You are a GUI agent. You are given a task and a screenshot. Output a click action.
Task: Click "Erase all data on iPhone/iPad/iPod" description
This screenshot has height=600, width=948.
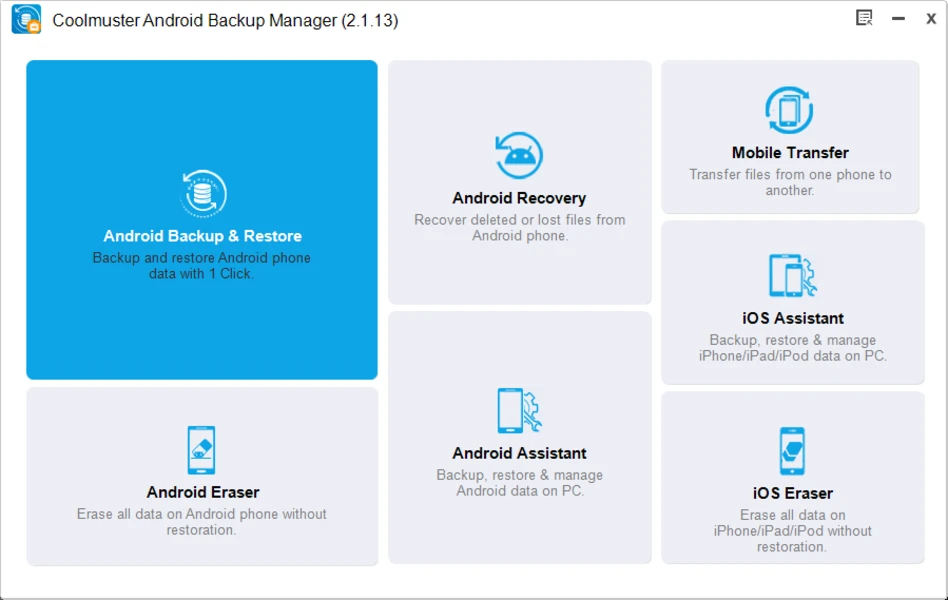tap(793, 531)
